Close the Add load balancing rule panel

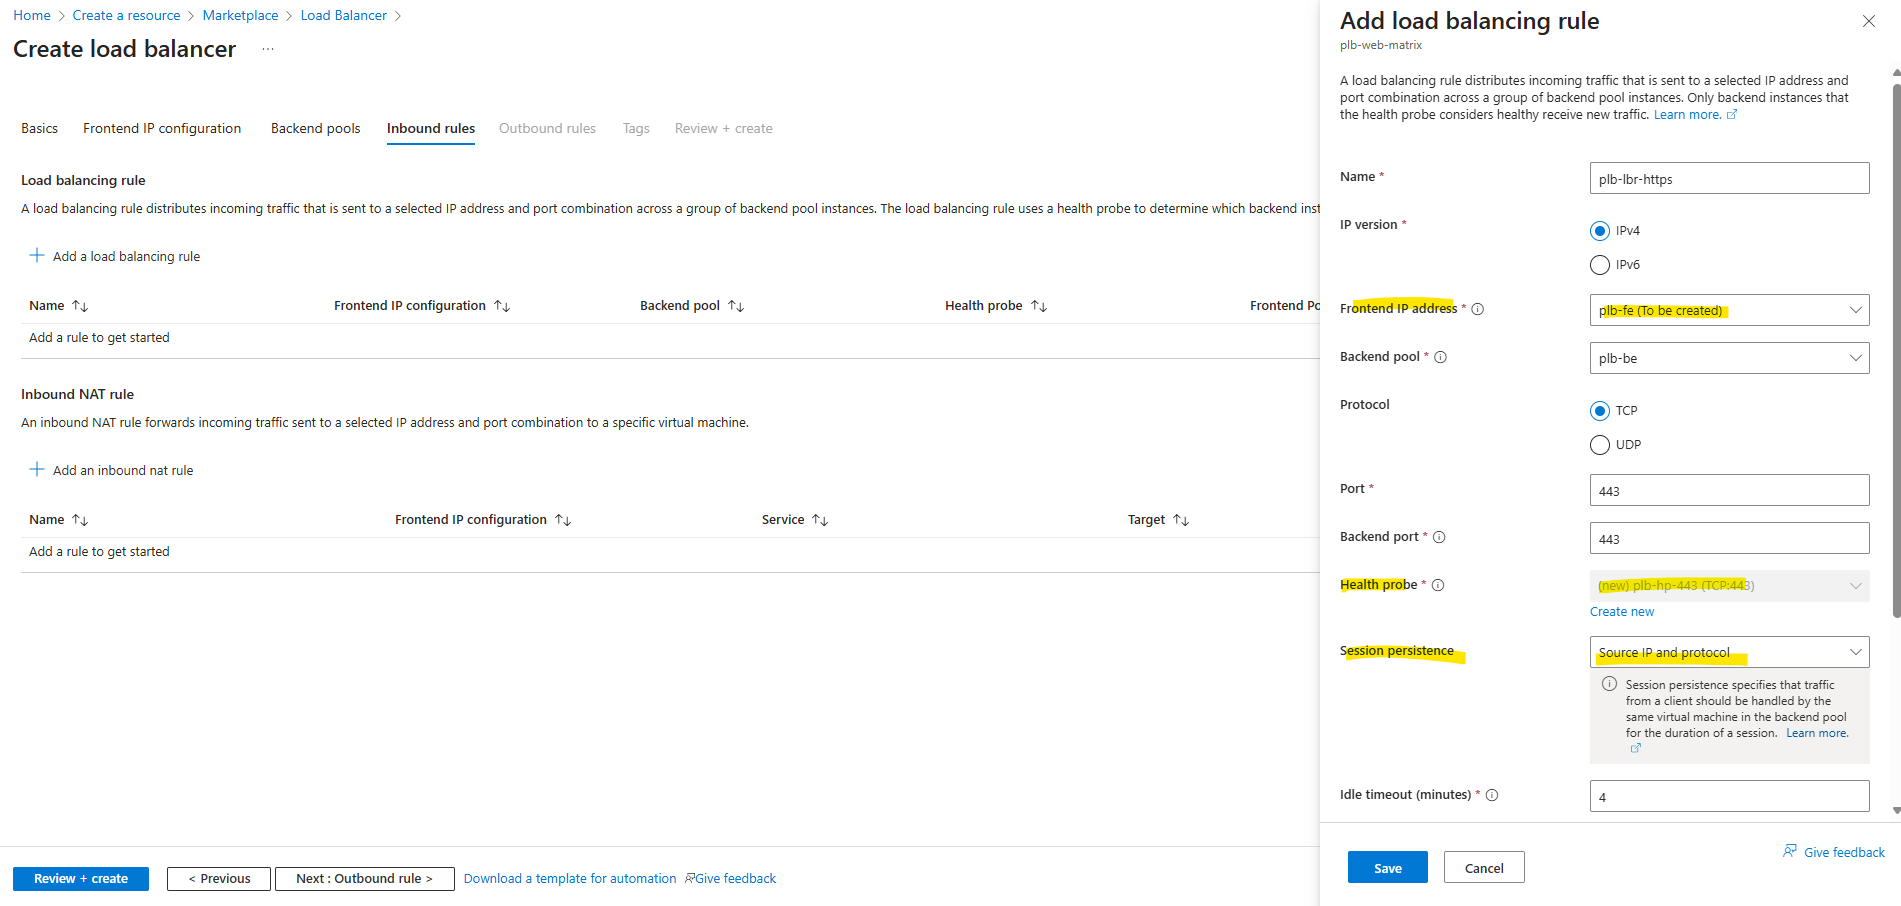point(1868,21)
